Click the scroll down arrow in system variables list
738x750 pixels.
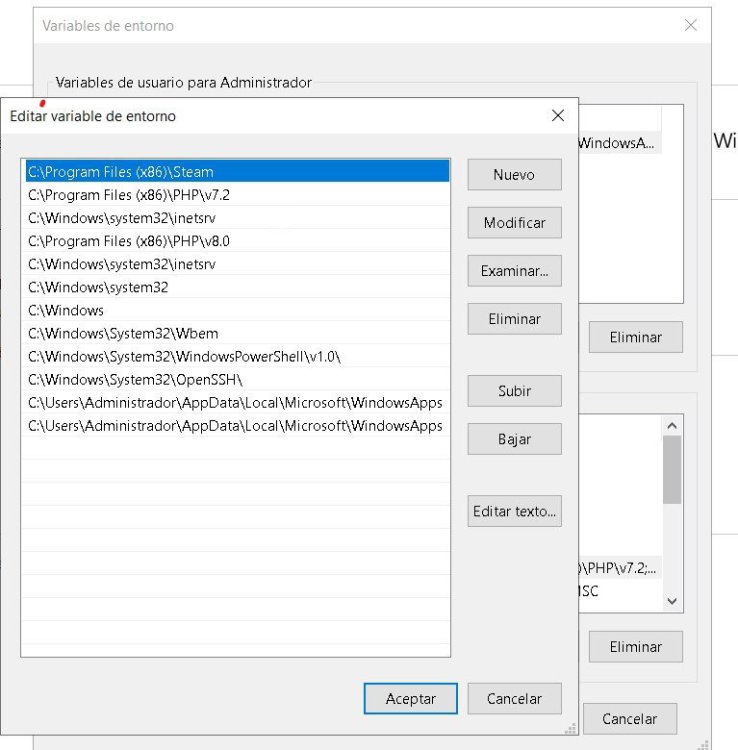(673, 601)
